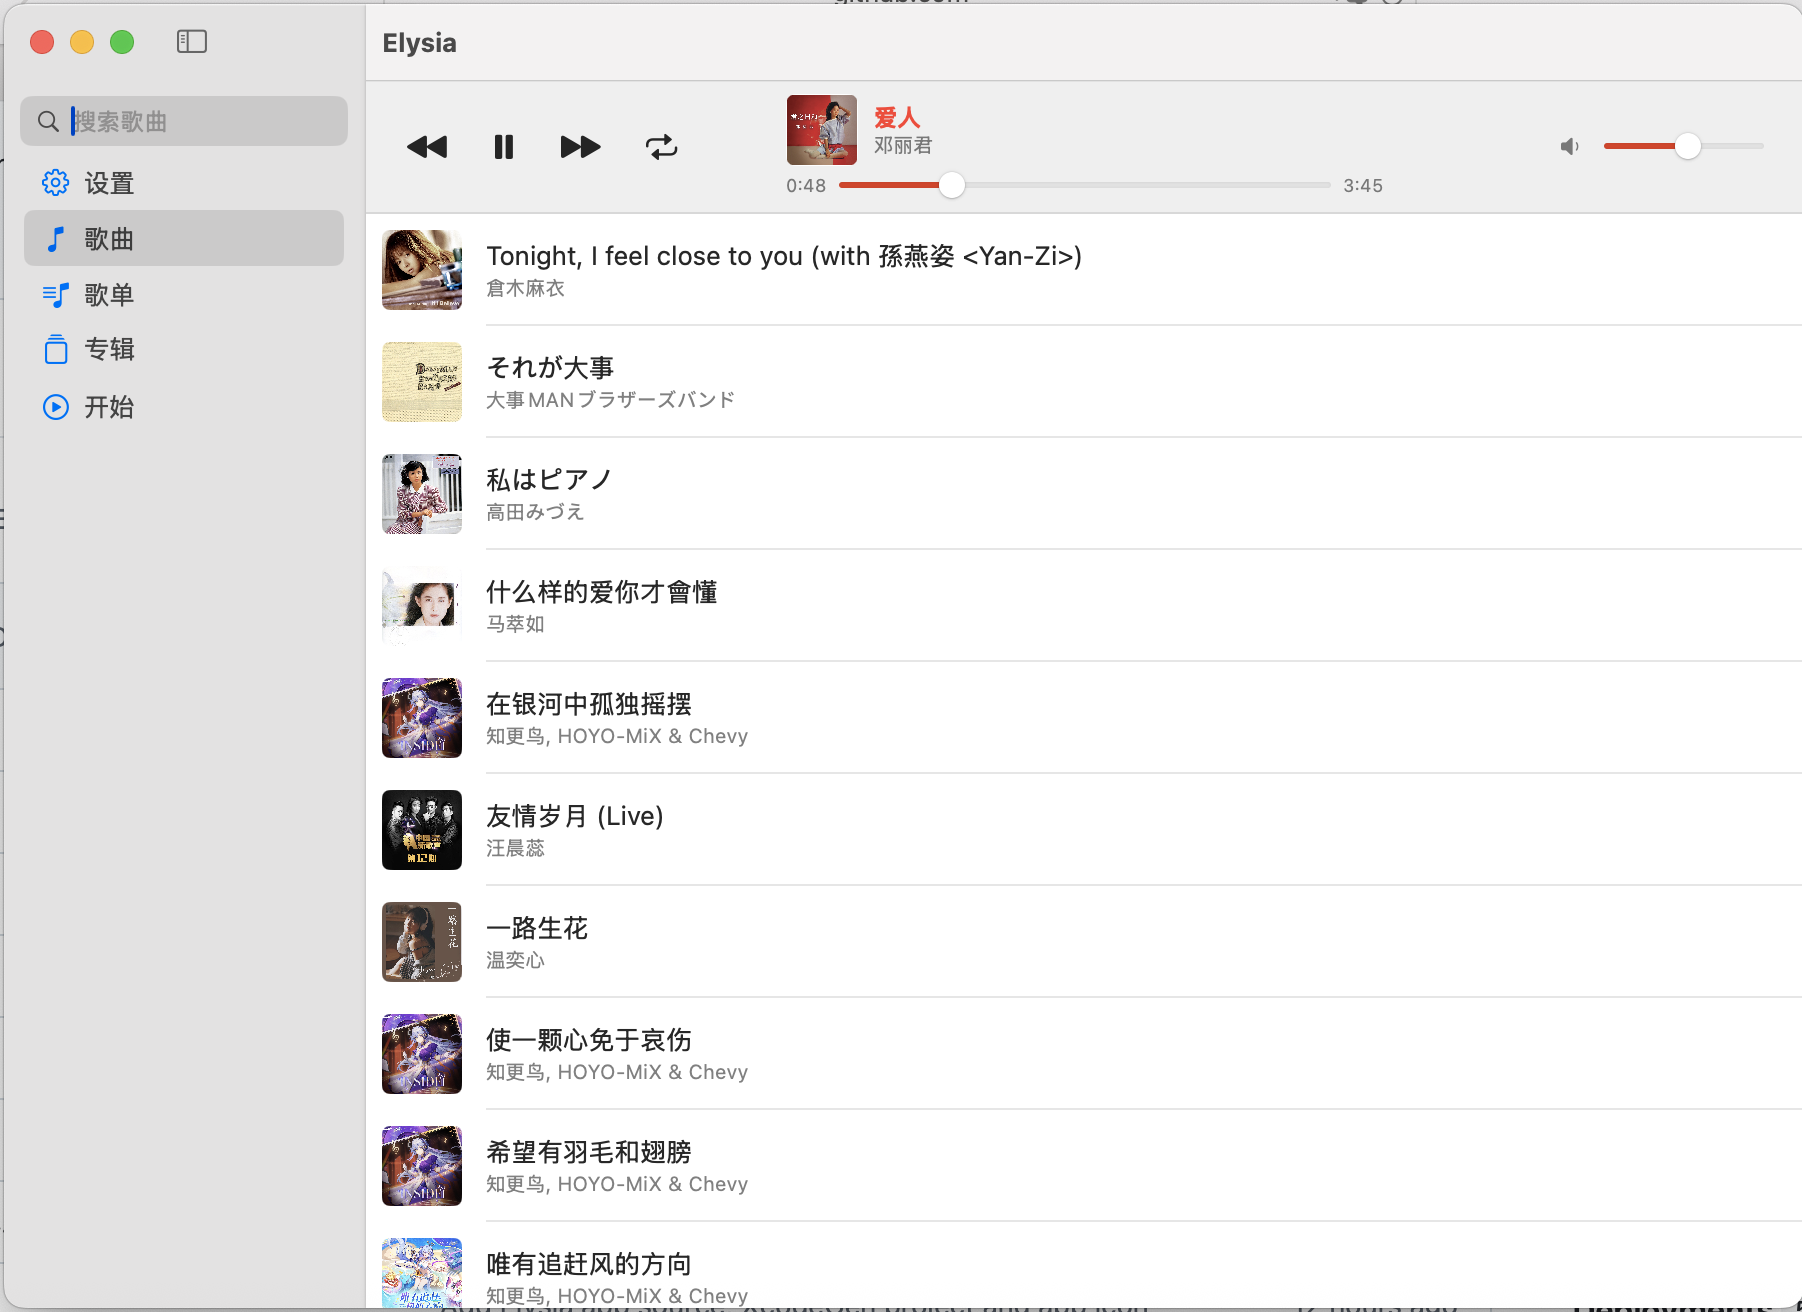
Task: Open 开始 in the sidebar
Action: click(184, 406)
